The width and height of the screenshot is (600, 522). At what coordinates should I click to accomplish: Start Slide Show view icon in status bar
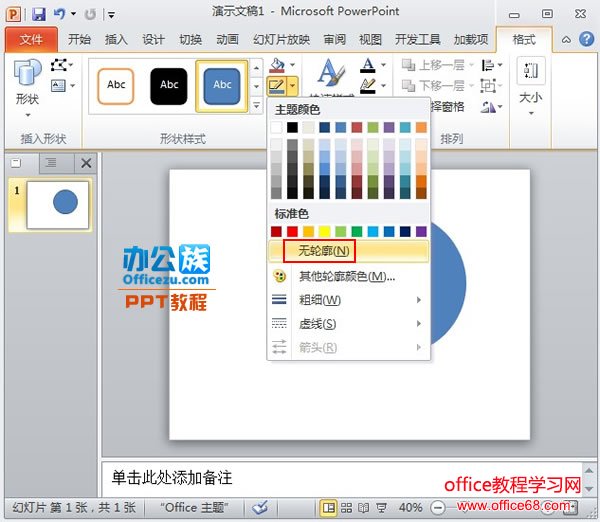(381, 508)
